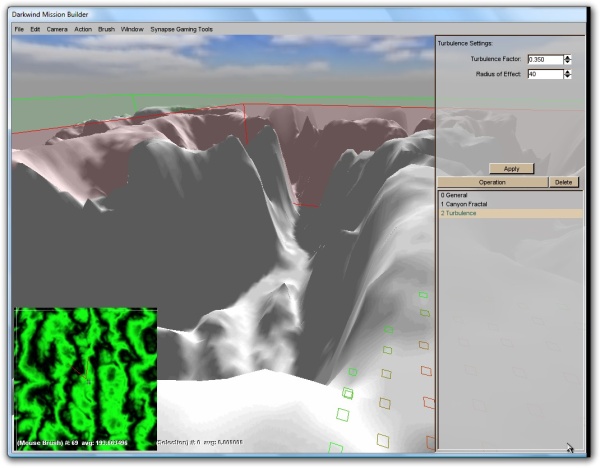The image size is (600, 468).
Task: Click the Delete button
Action: [564, 183]
